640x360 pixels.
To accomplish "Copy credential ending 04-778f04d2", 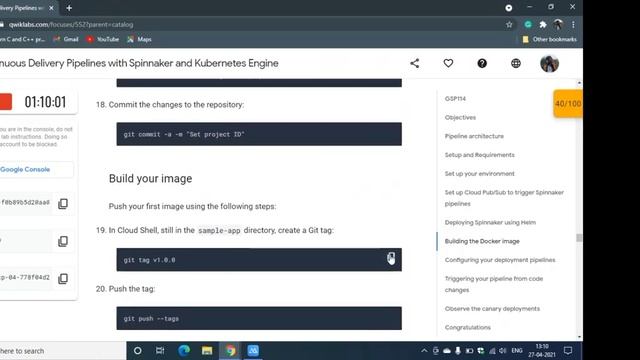I will (63, 278).
